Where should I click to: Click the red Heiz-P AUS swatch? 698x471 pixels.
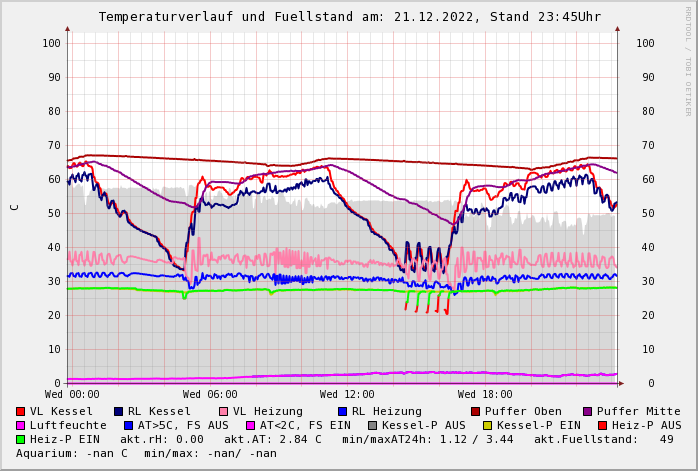click(602, 425)
